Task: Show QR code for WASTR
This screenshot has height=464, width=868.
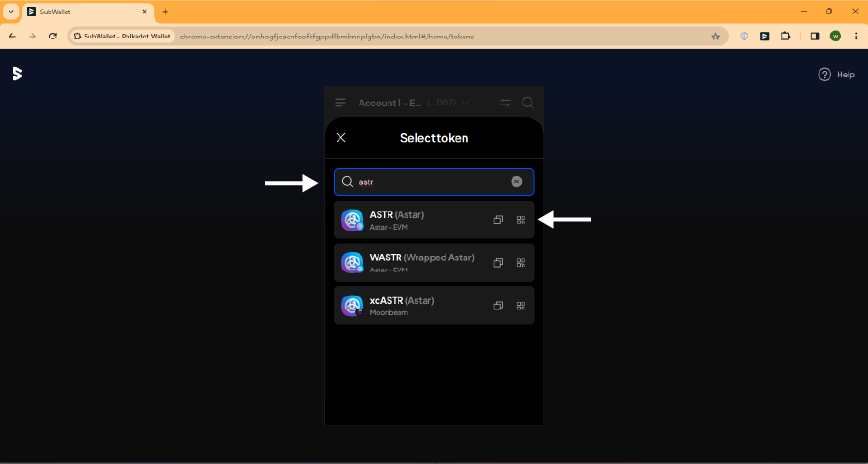Action: pyautogui.click(x=521, y=263)
